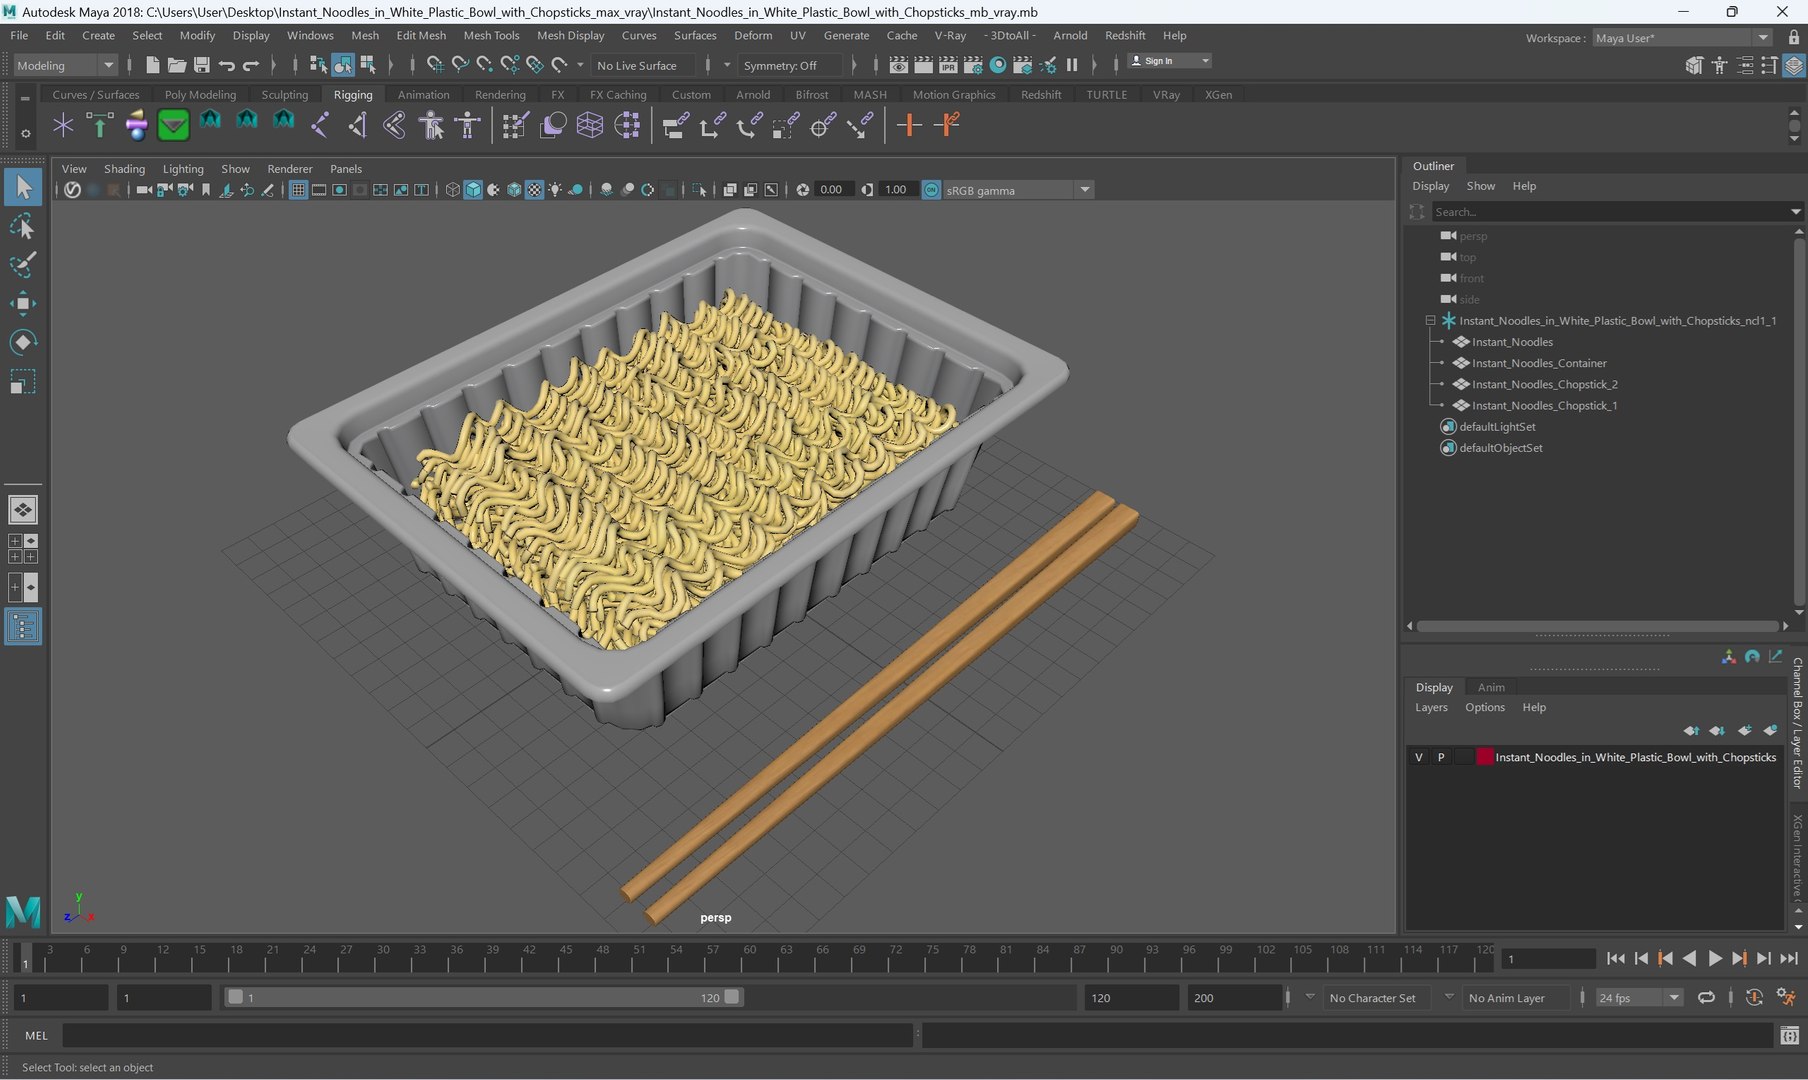The image size is (1808, 1080).
Task: Open the 24 fps frame rate dropdown
Action: point(1638,997)
